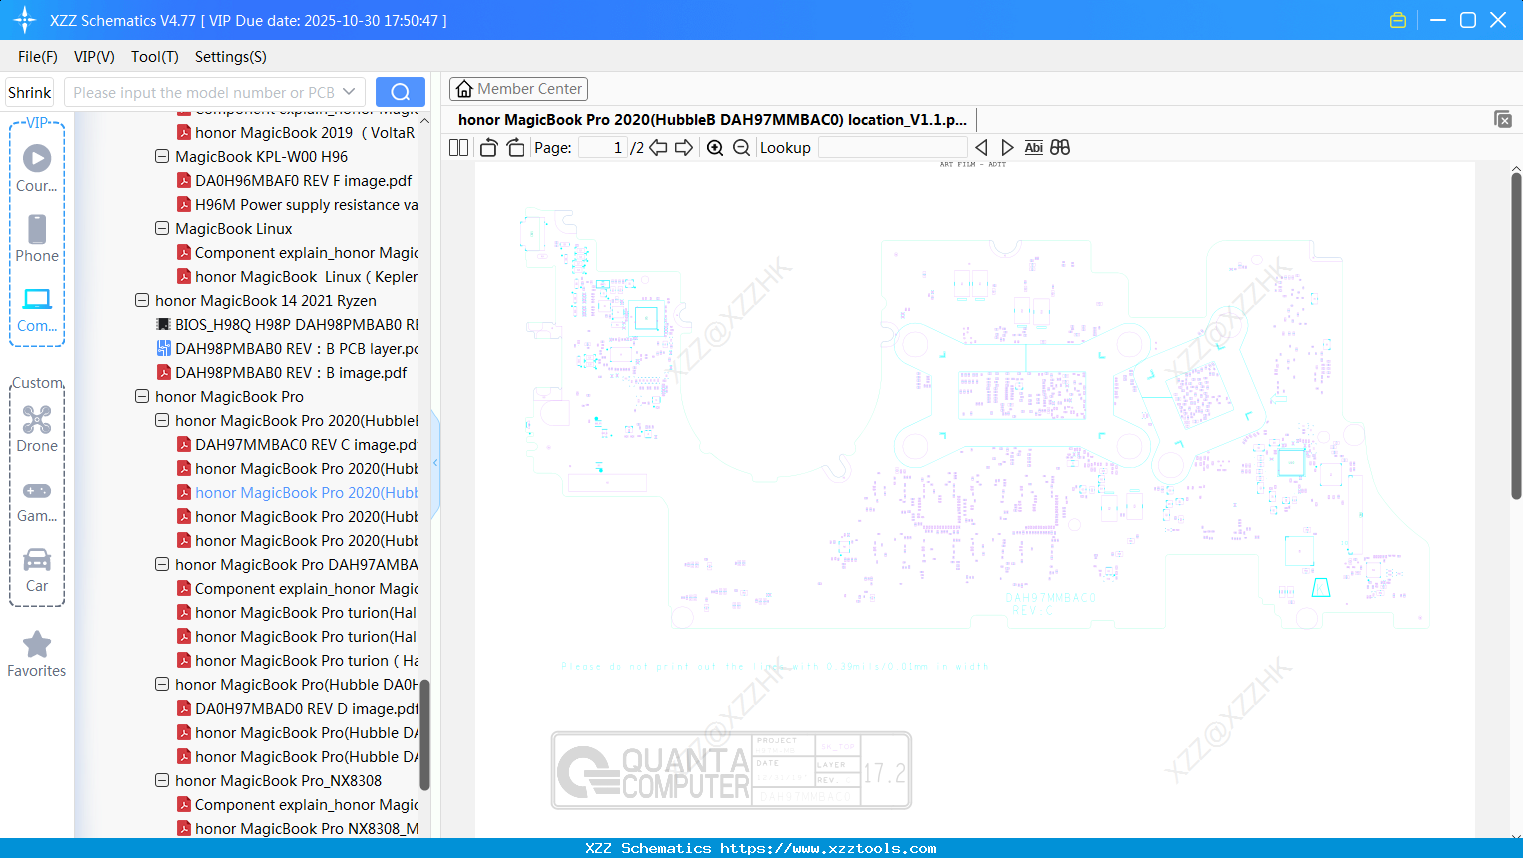Zoom out of the PDF
Screen dimensions: 1523x858
pos(741,147)
